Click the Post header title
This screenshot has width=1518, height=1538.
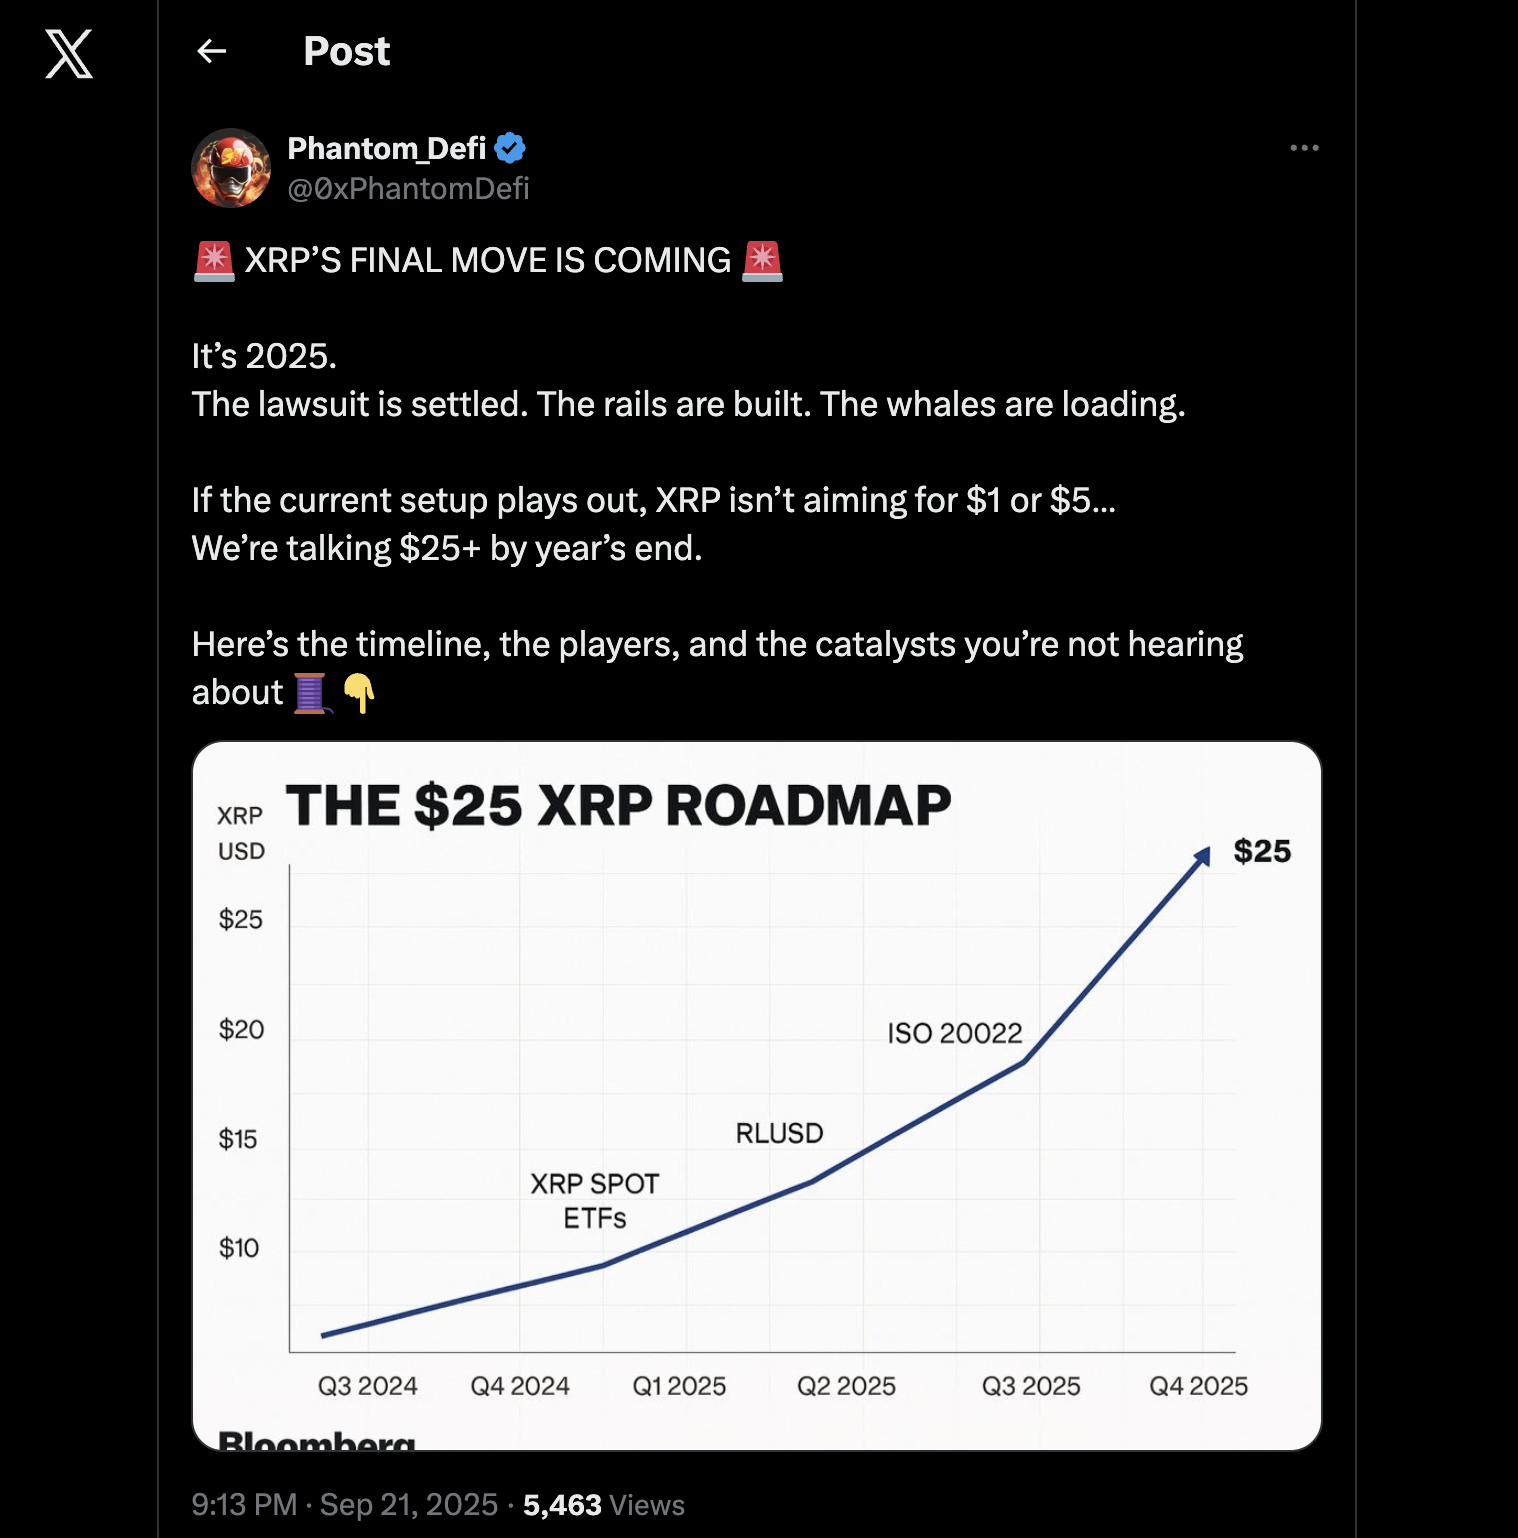tap(346, 51)
